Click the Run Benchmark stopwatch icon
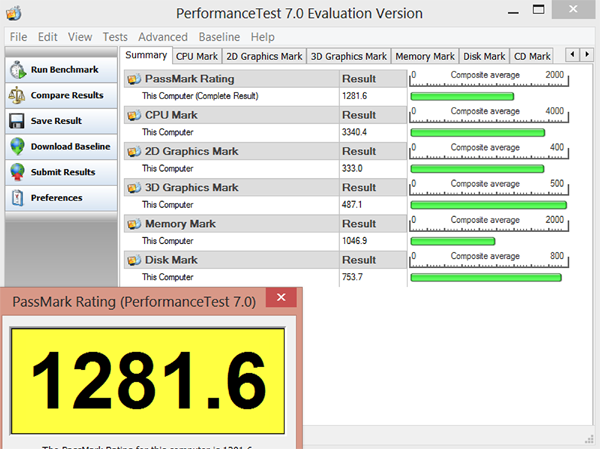This screenshot has height=449, width=600. click(18, 70)
